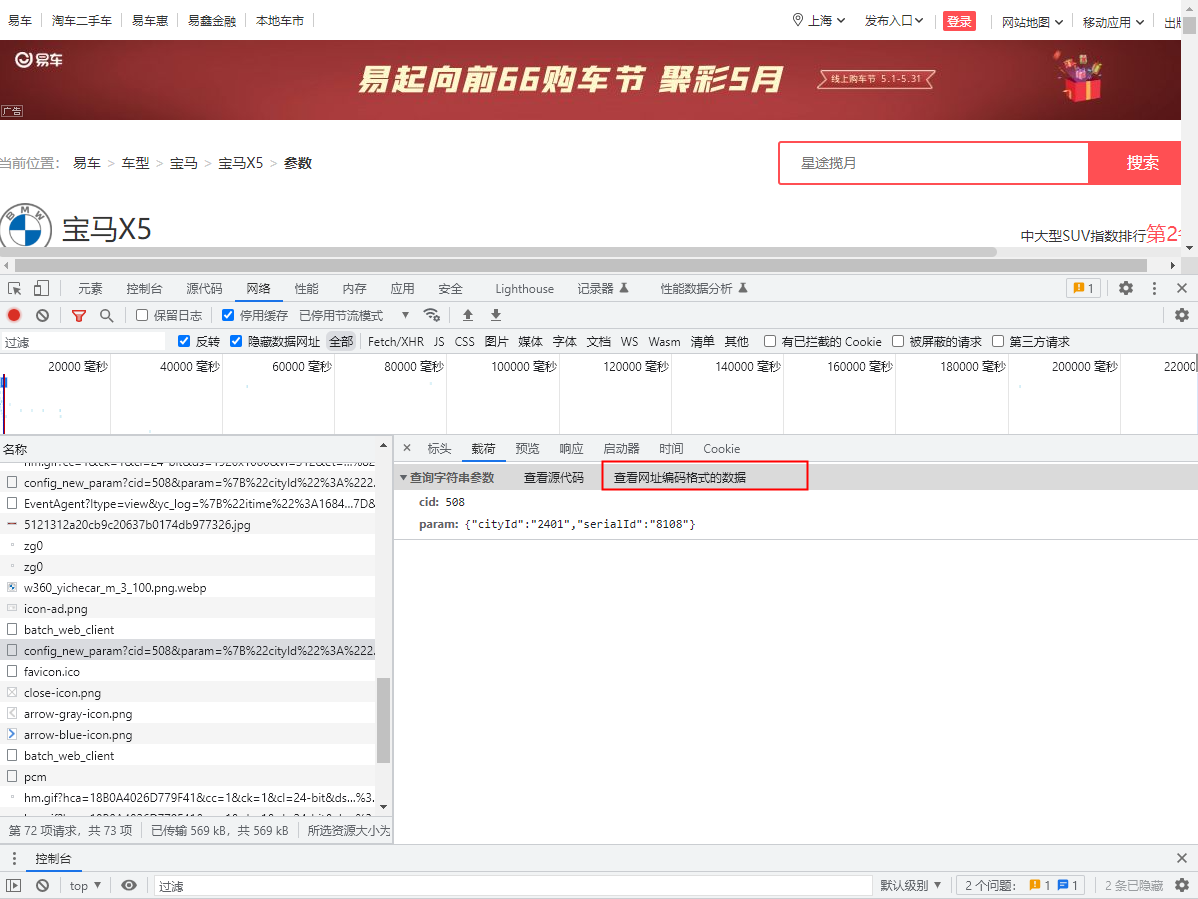Enable 保留日志 checkbox
This screenshot has height=899, width=1198.
pos(142,315)
